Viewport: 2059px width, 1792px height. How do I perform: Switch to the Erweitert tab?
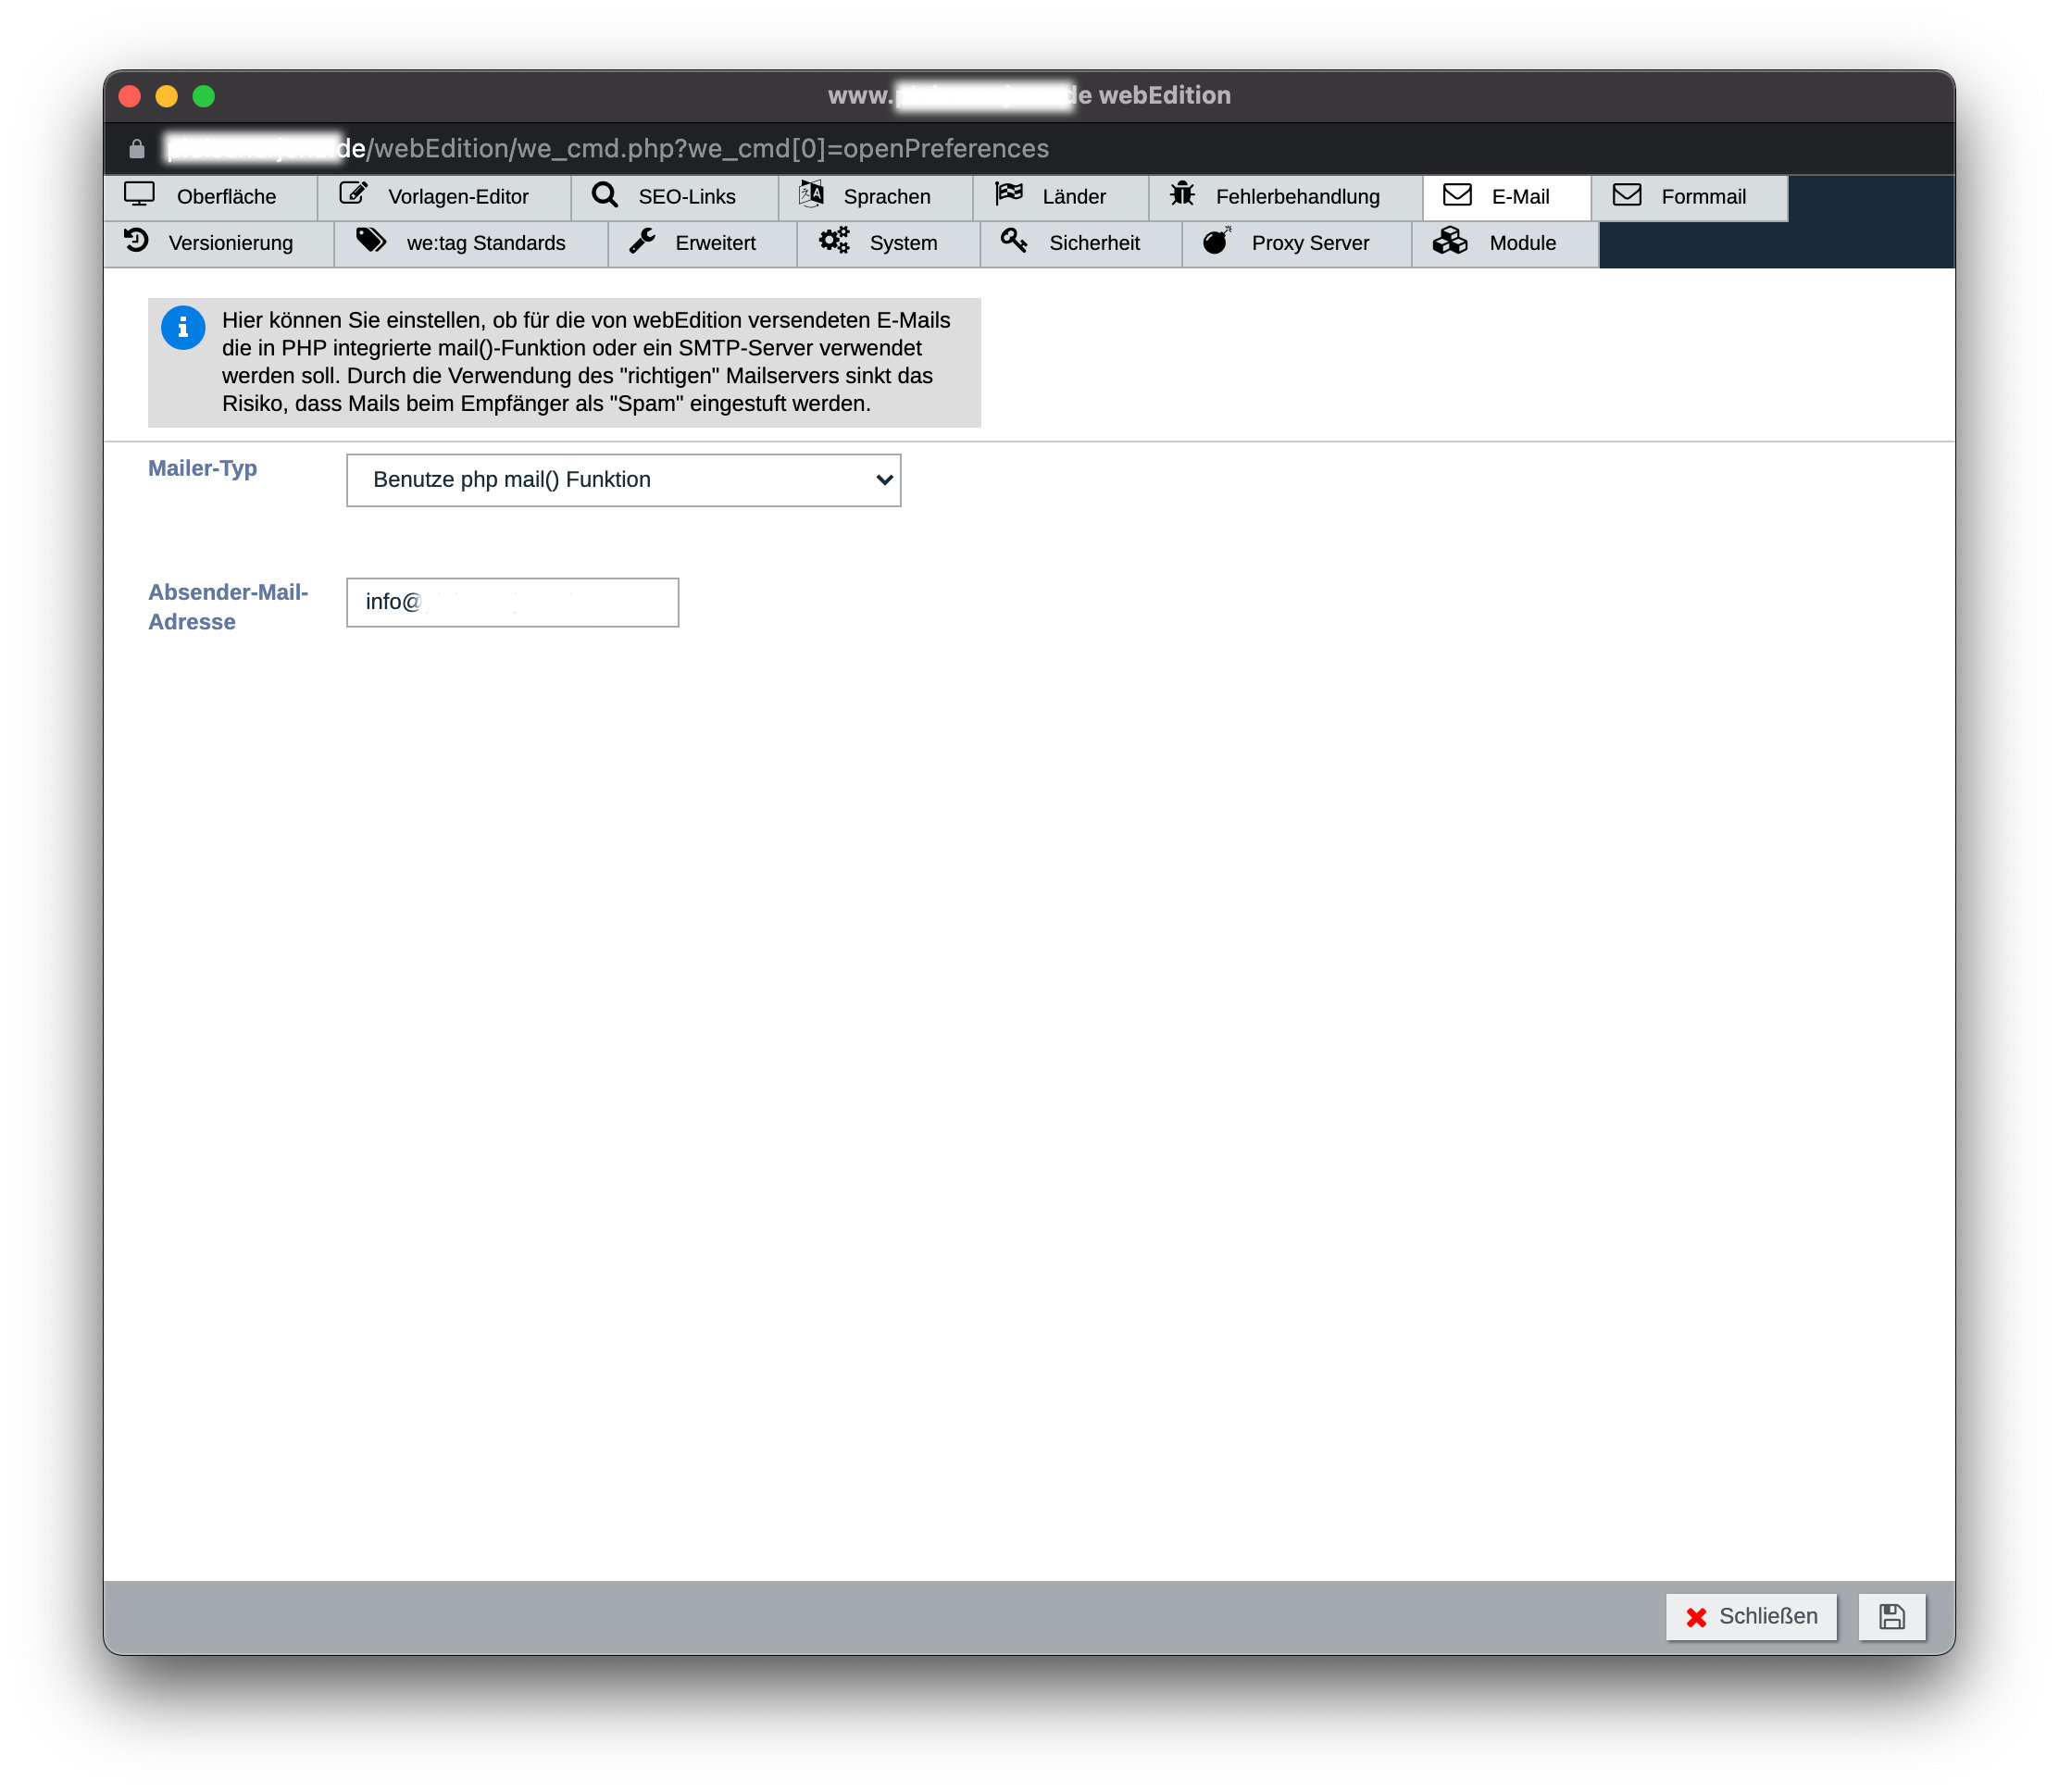coord(702,243)
